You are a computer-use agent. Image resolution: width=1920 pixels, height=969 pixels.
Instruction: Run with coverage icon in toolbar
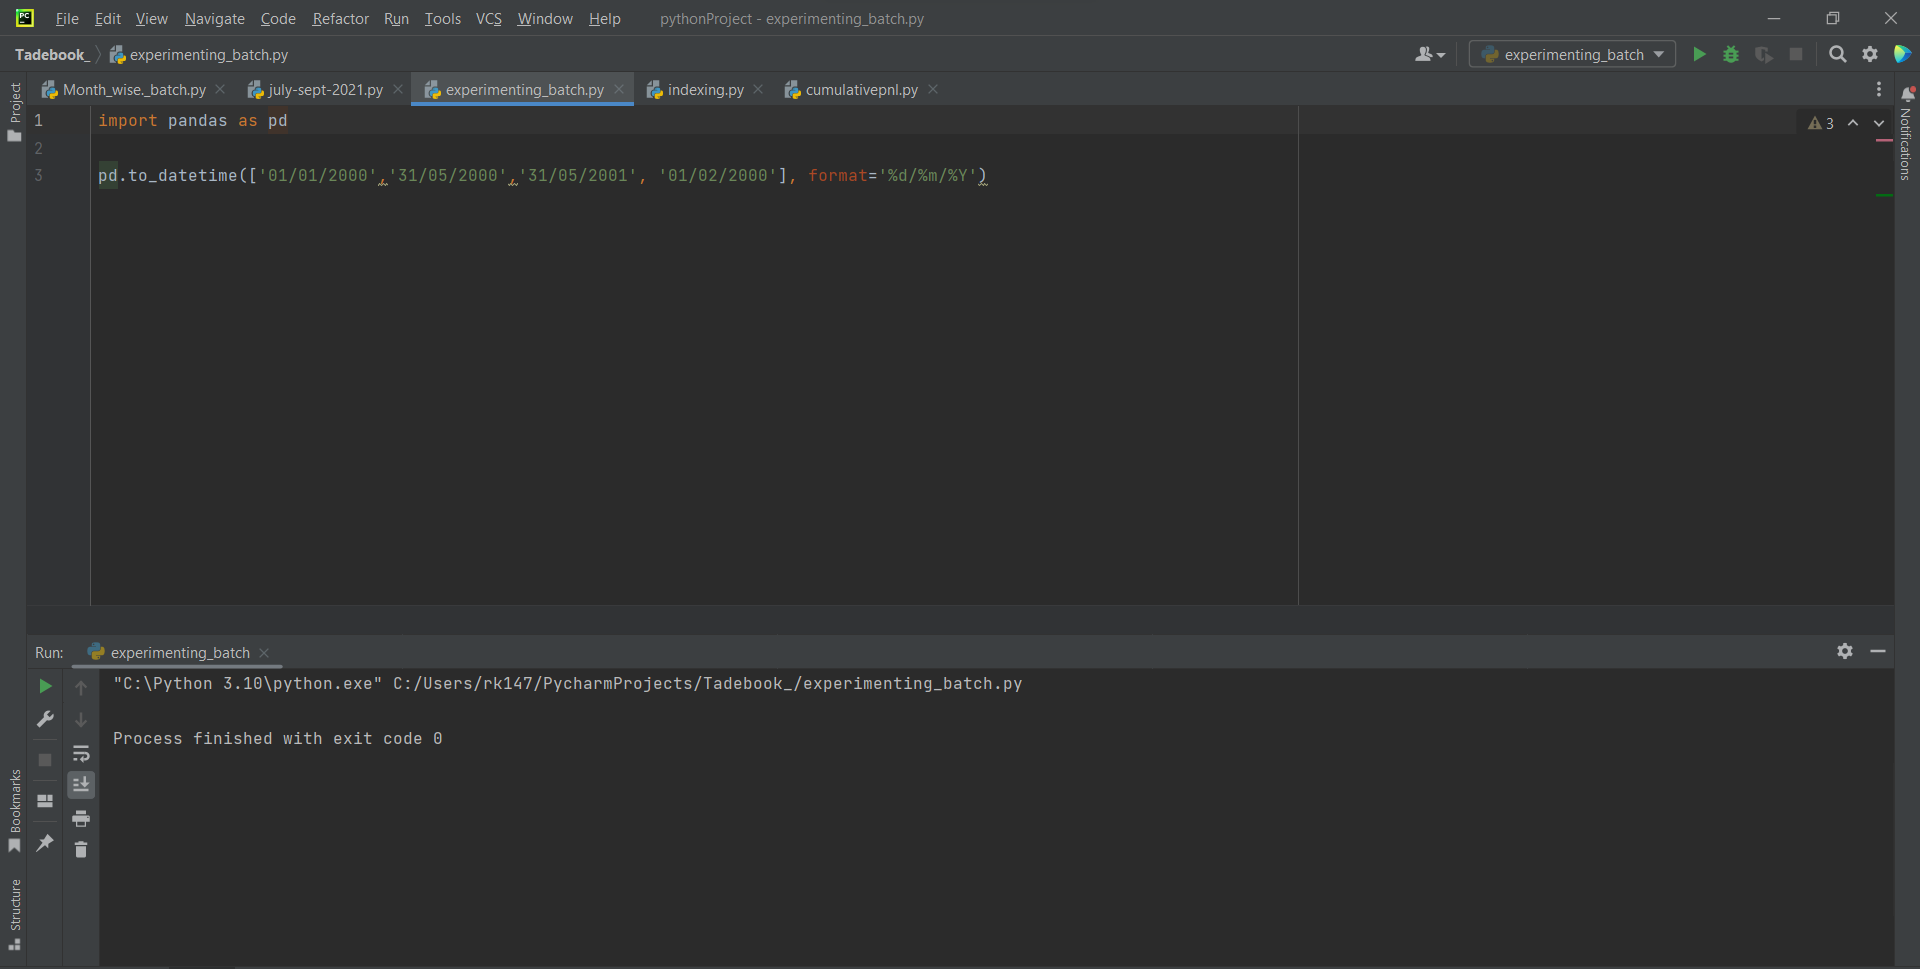(1764, 54)
